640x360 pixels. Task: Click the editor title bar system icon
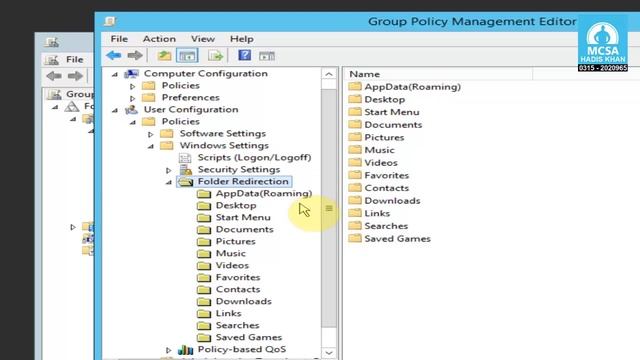[110, 21]
